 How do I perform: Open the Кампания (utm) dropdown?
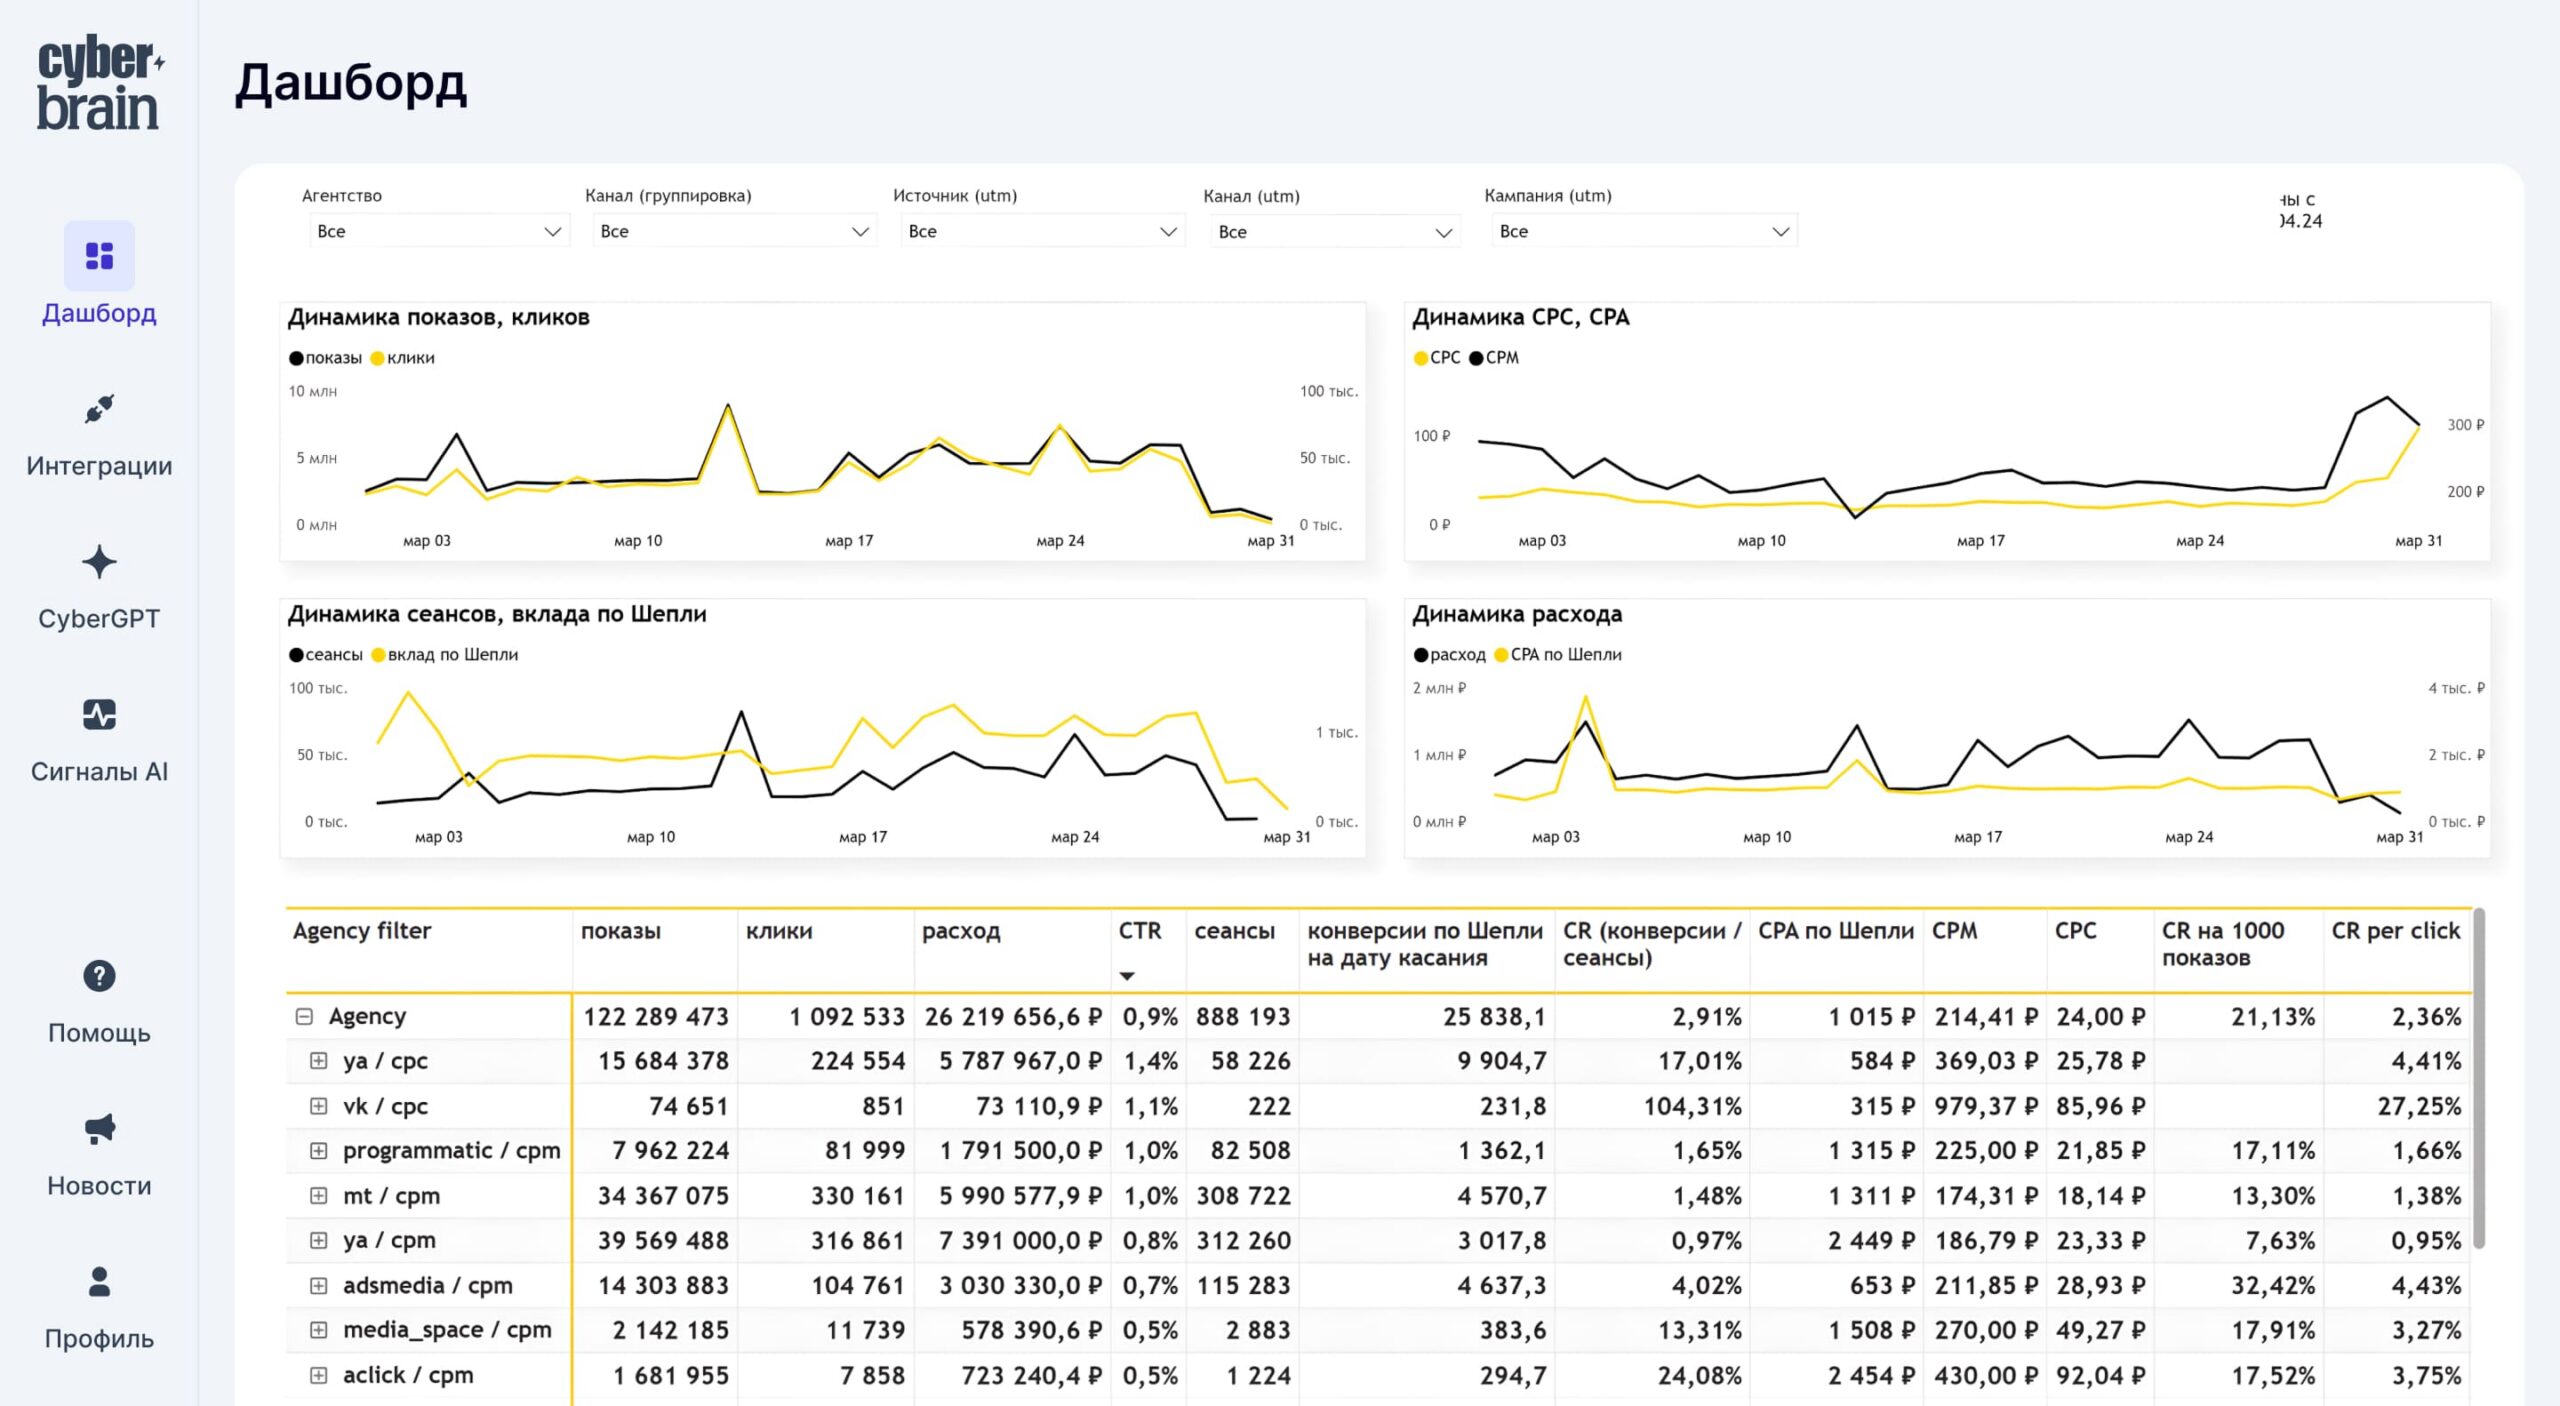pos(1643,232)
